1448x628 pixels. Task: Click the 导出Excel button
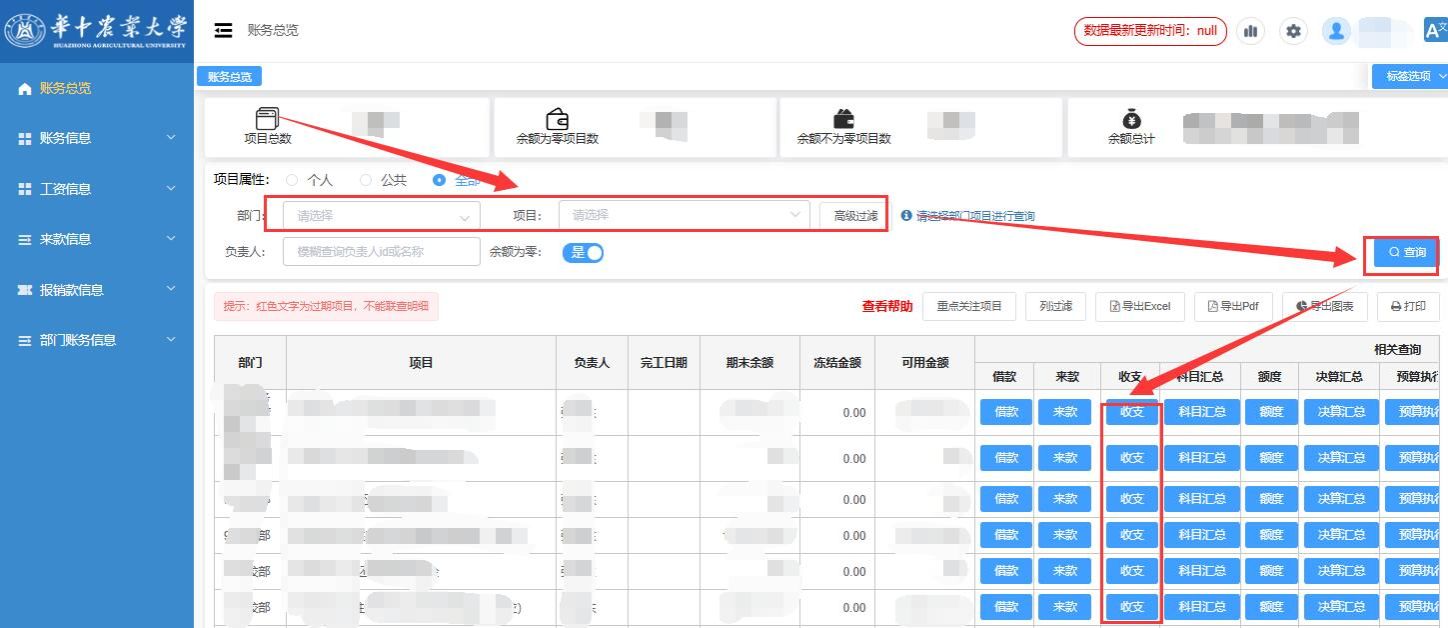[1140, 306]
